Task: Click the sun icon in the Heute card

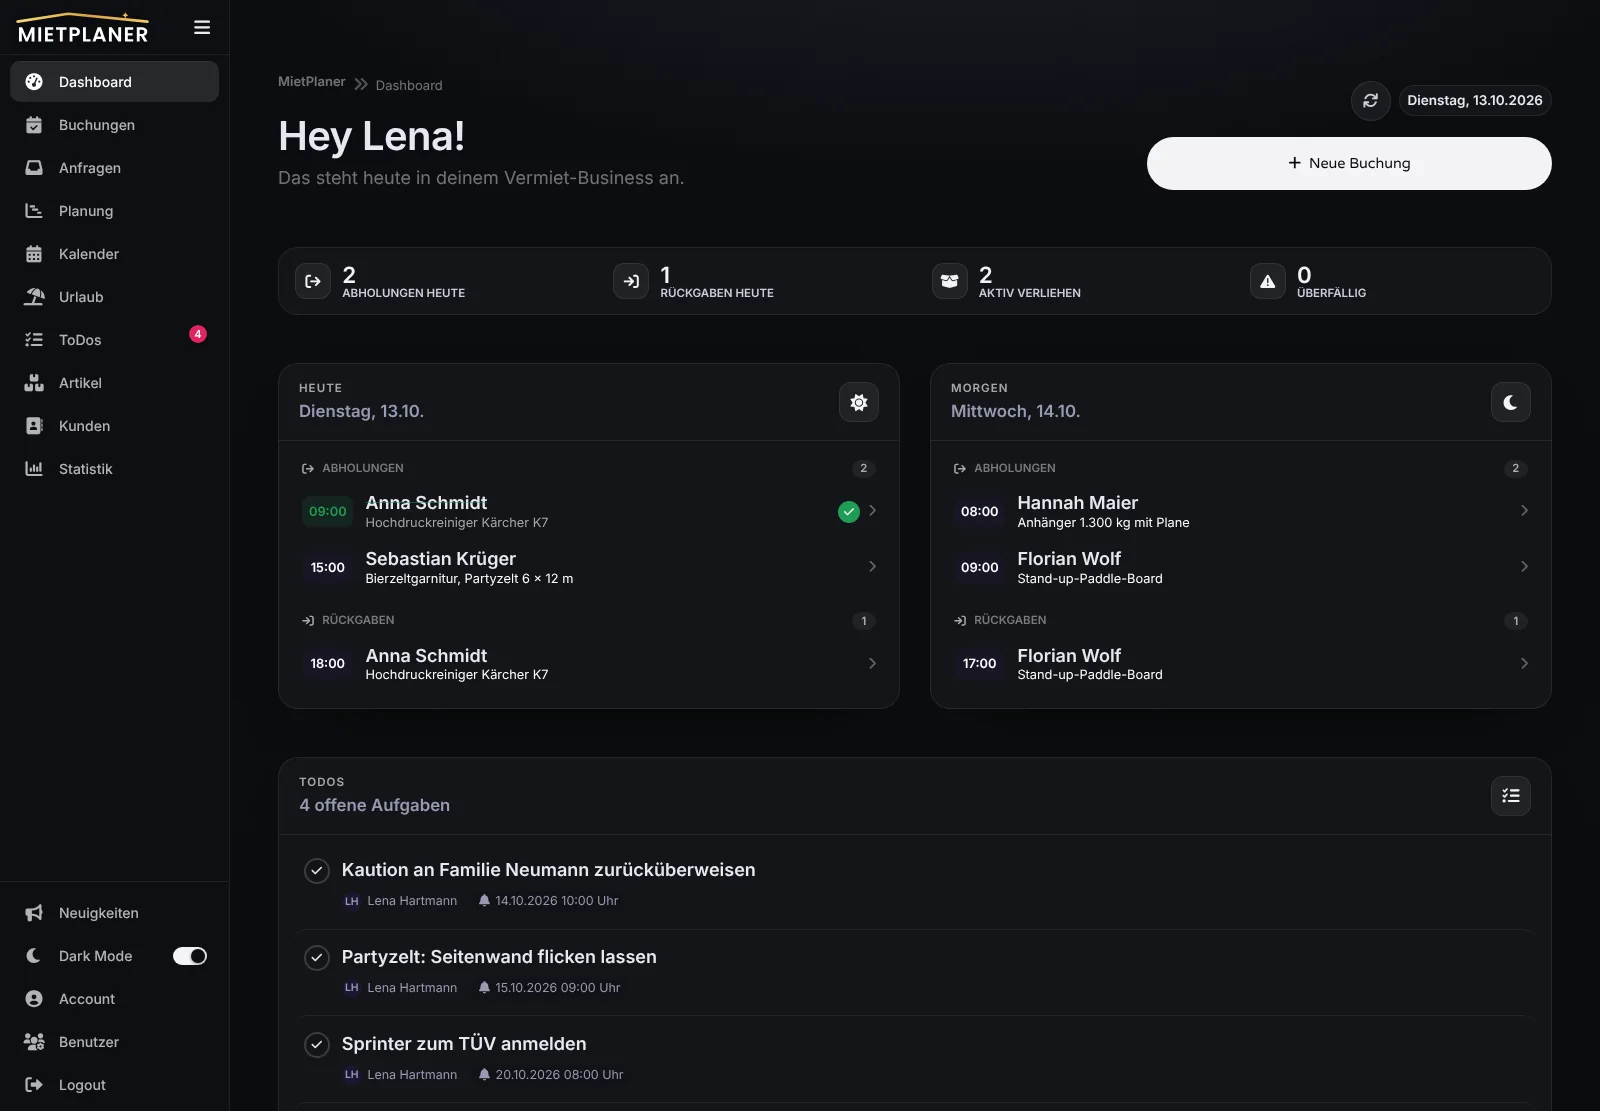Action: [x=858, y=402]
